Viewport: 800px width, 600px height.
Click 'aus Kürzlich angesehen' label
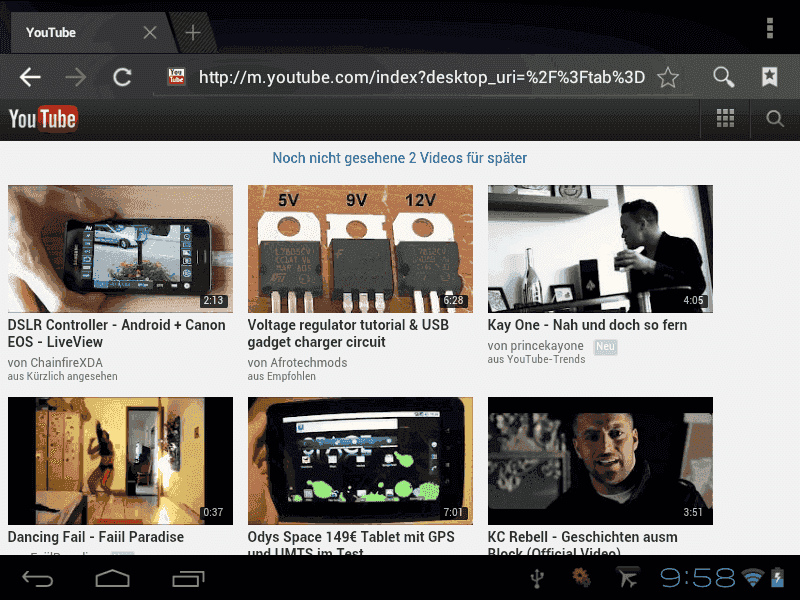tap(62, 376)
